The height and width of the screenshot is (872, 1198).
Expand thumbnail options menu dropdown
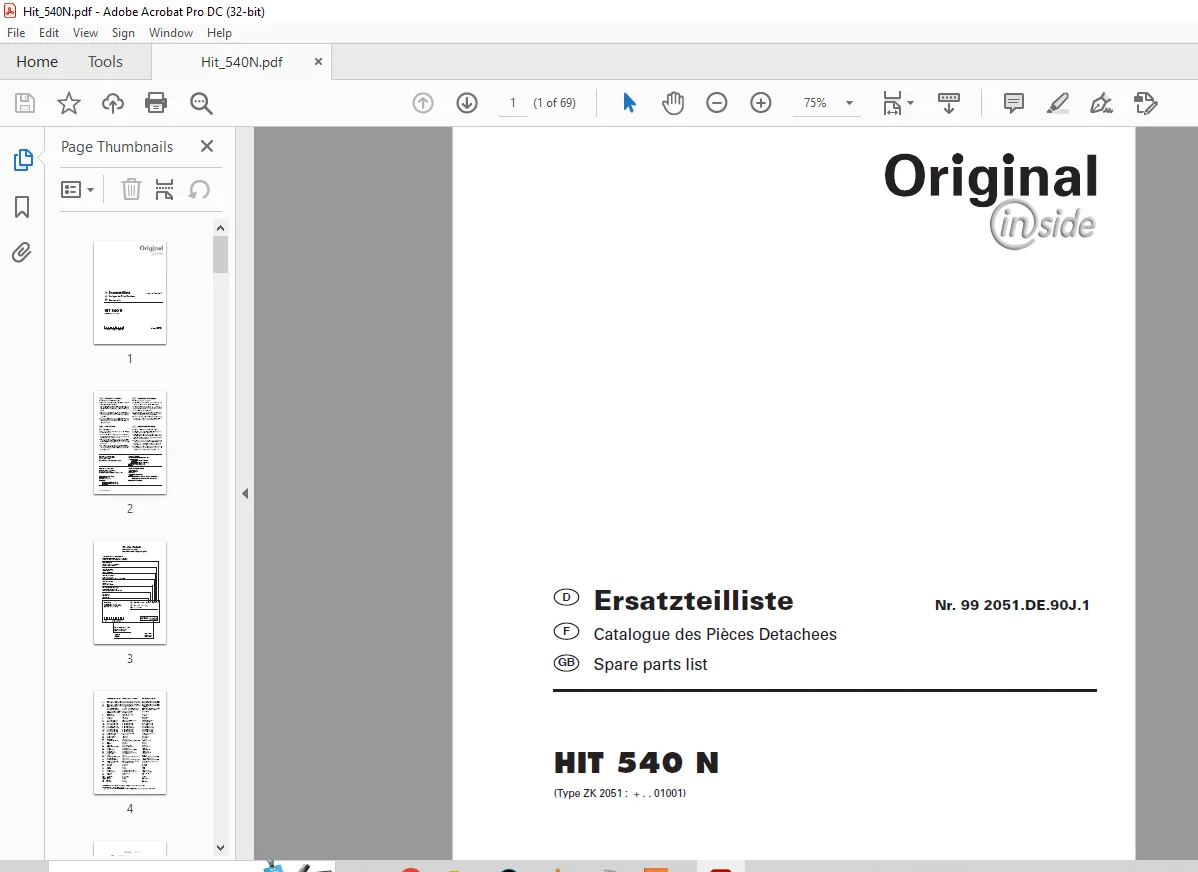tap(77, 190)
